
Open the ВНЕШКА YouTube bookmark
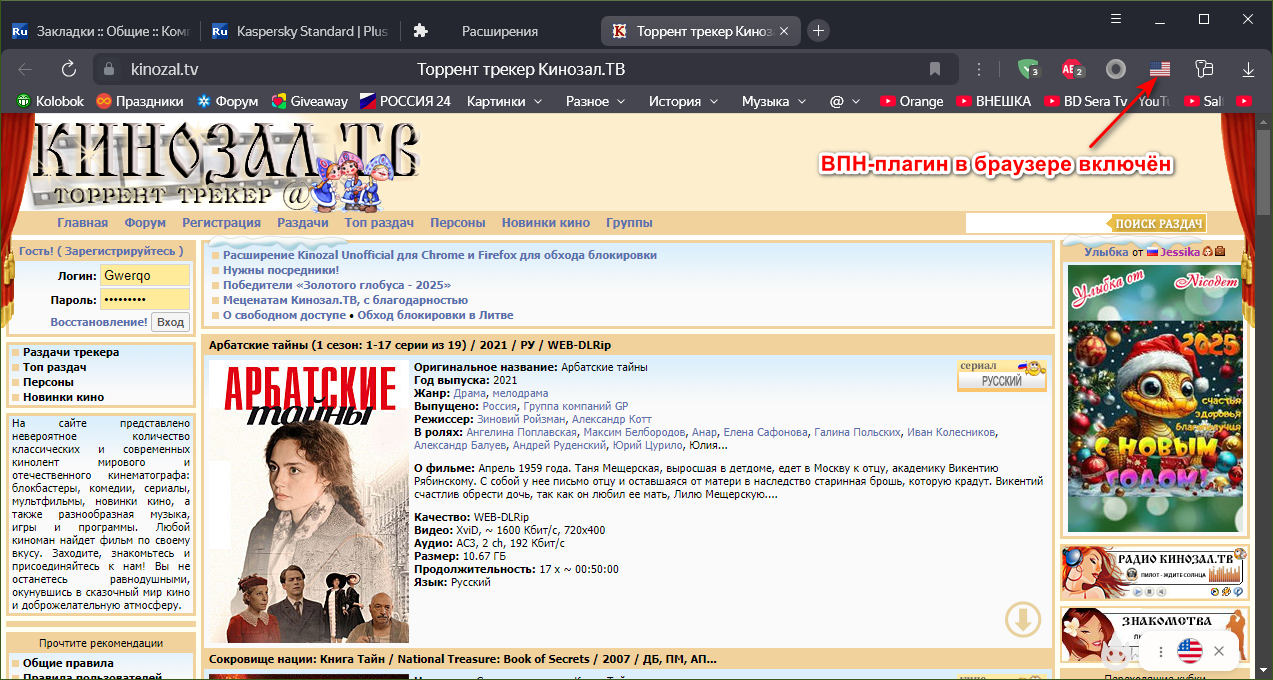pos(993,101)
